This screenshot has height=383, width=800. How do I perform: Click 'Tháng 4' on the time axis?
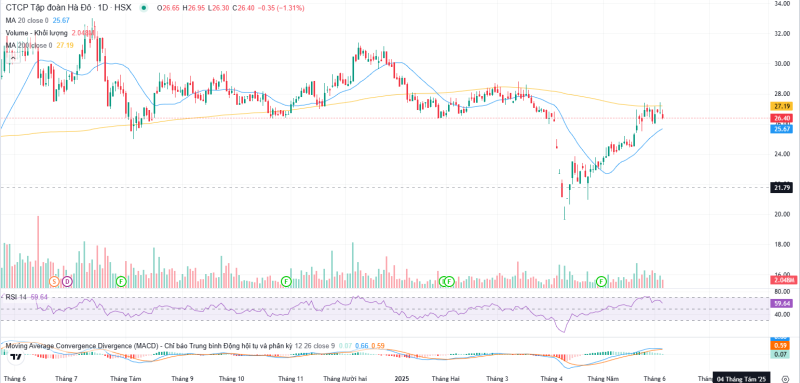(x=552, y=379)
